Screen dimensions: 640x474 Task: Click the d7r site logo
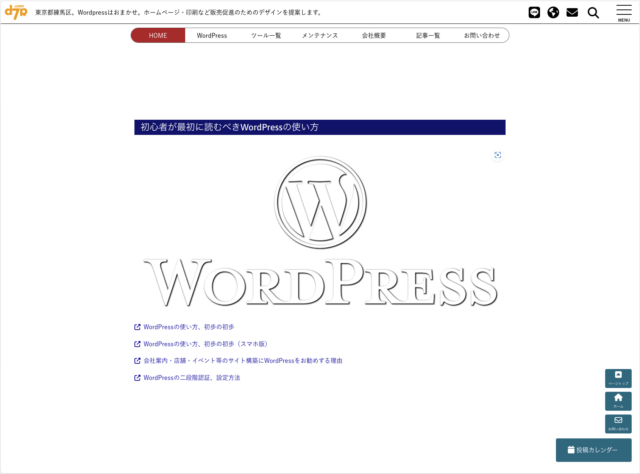(x=16, y=12)
